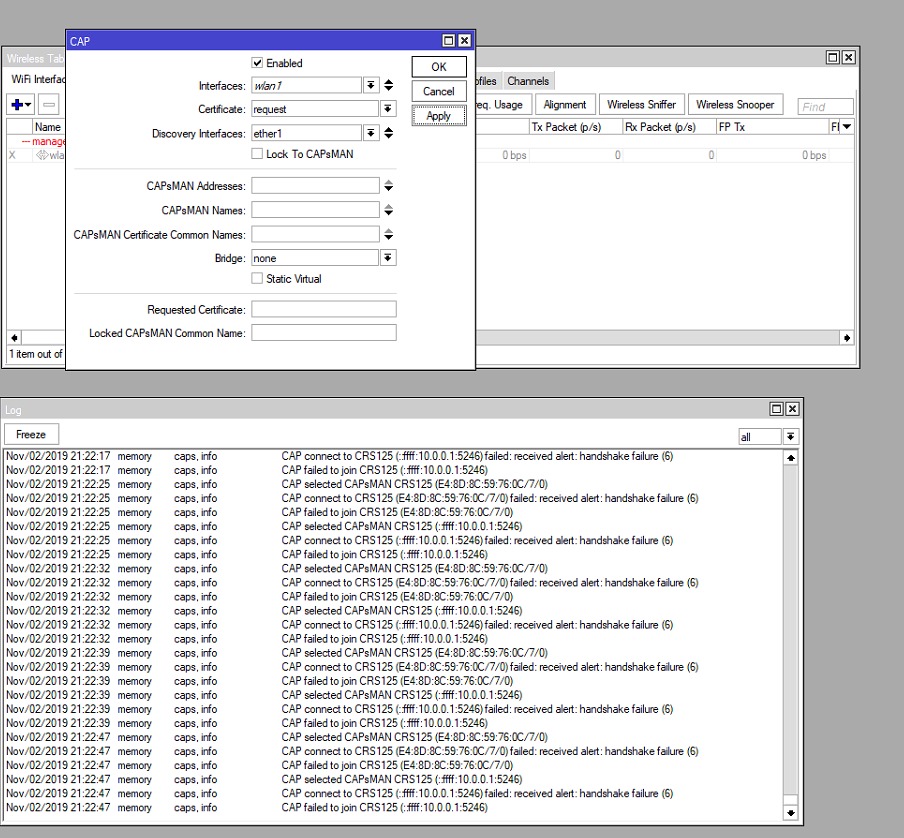This screenshot has height=838, width=904.
Task: Click Cancel in the CAP dialog
Action: point(439,91)
